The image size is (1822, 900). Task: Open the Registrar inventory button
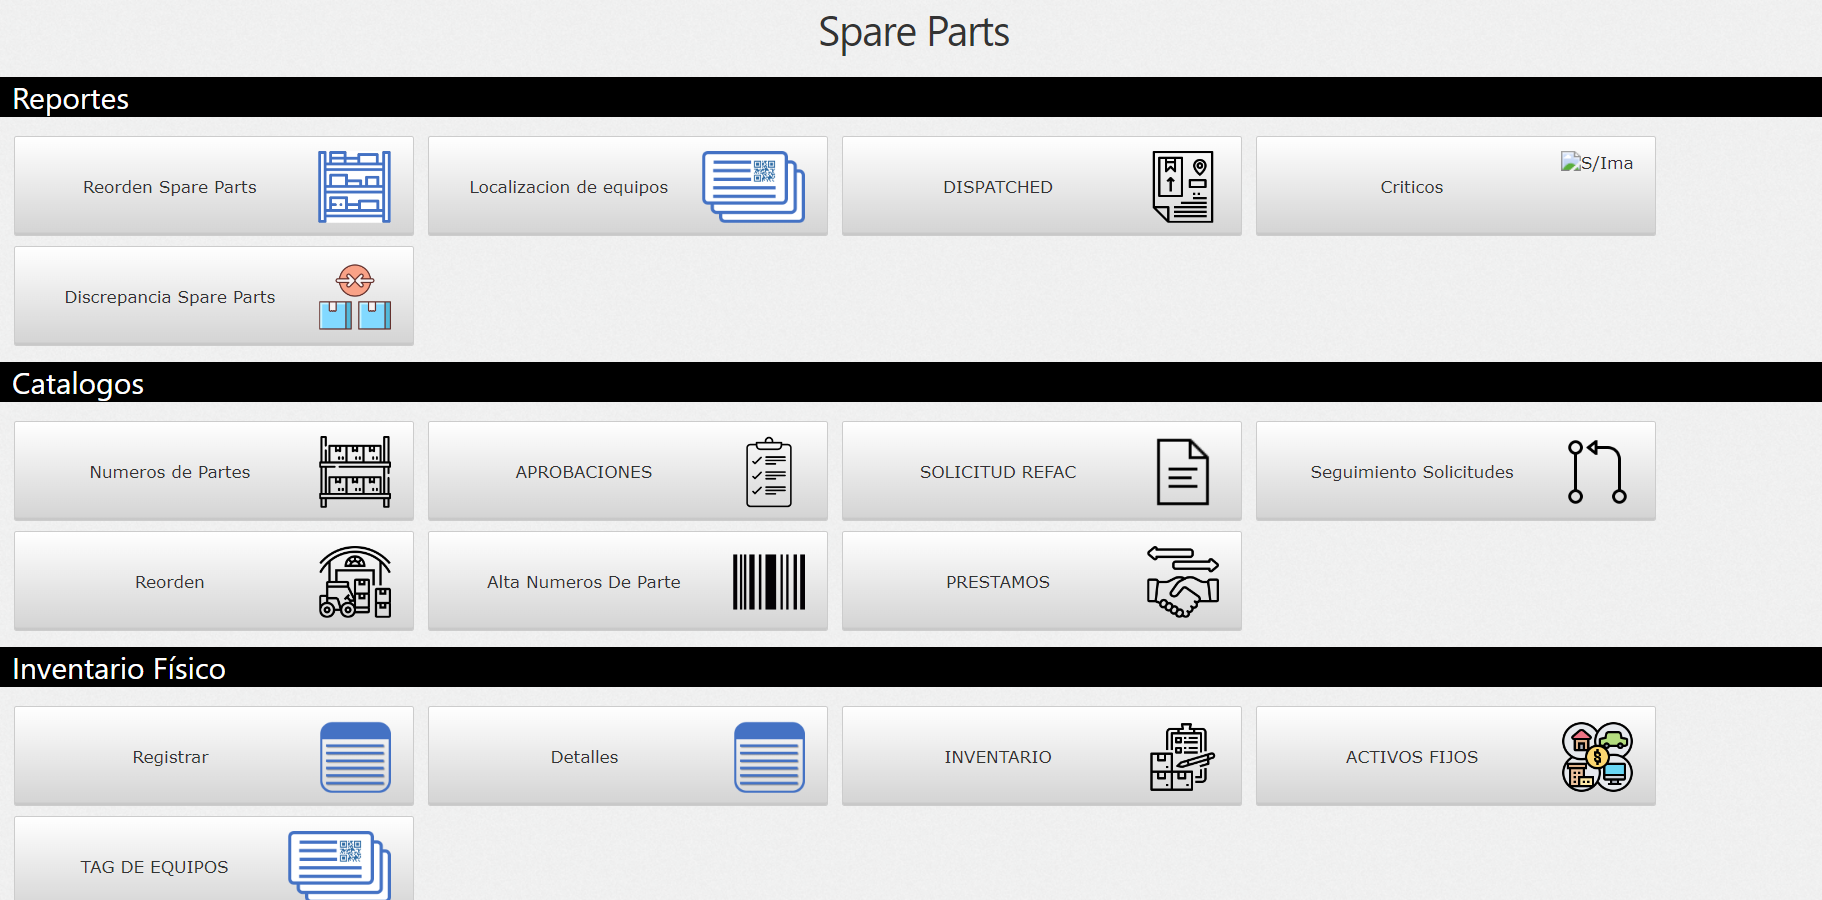[170, 757]
